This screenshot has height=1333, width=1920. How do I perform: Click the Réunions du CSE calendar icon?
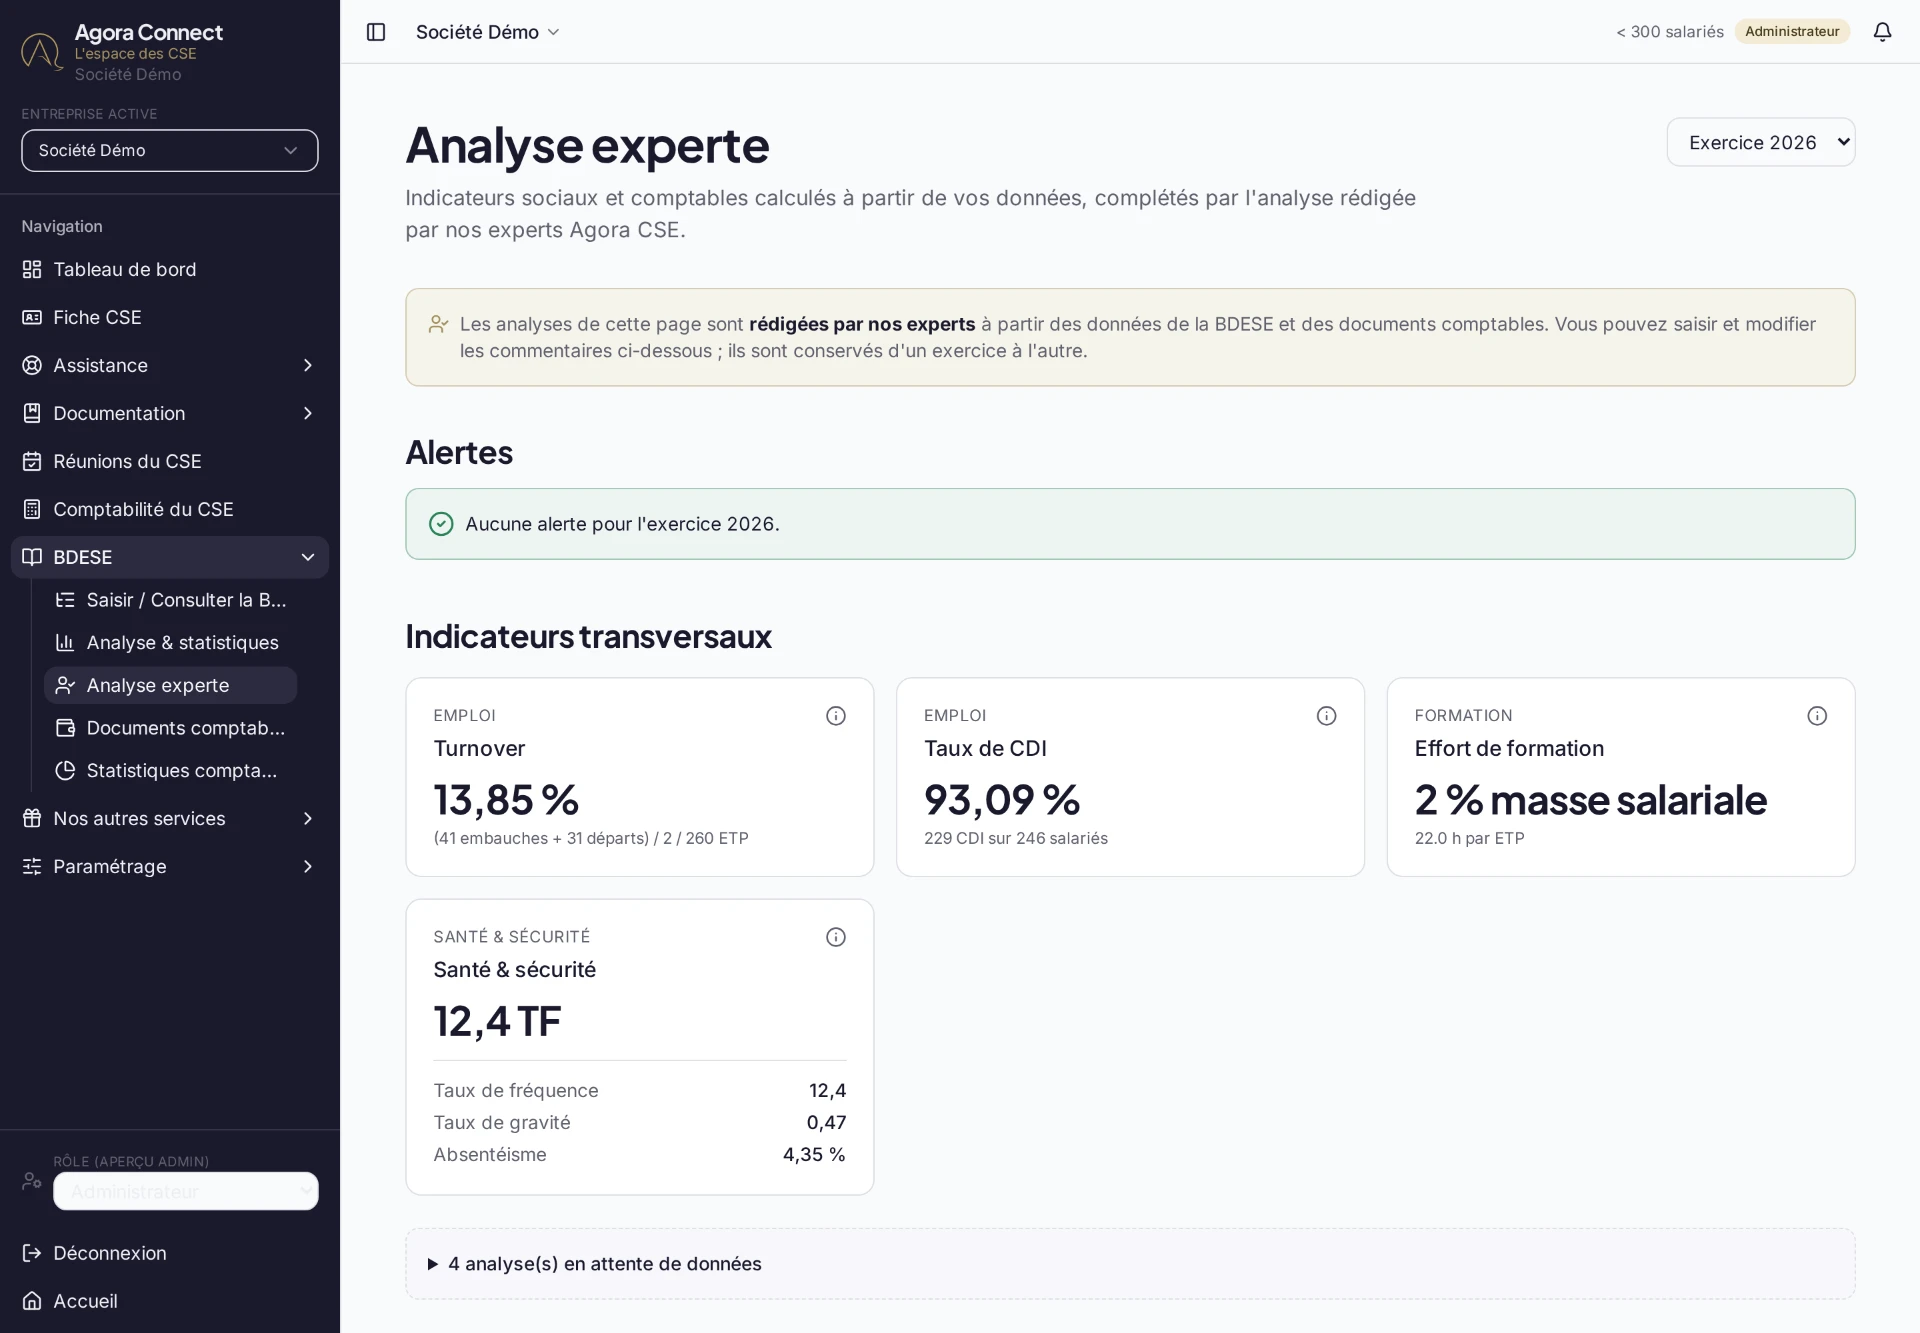[32, 461]
